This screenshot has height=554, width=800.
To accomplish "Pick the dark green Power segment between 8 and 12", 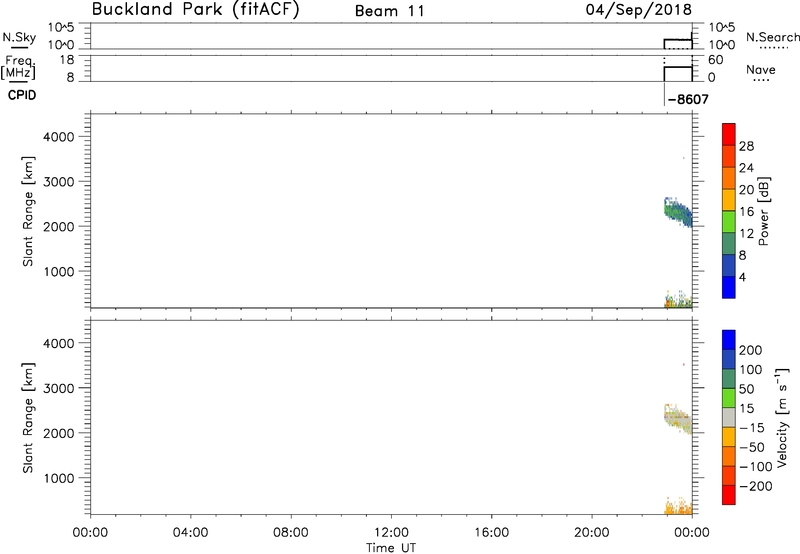I will [x=729, y=244].
